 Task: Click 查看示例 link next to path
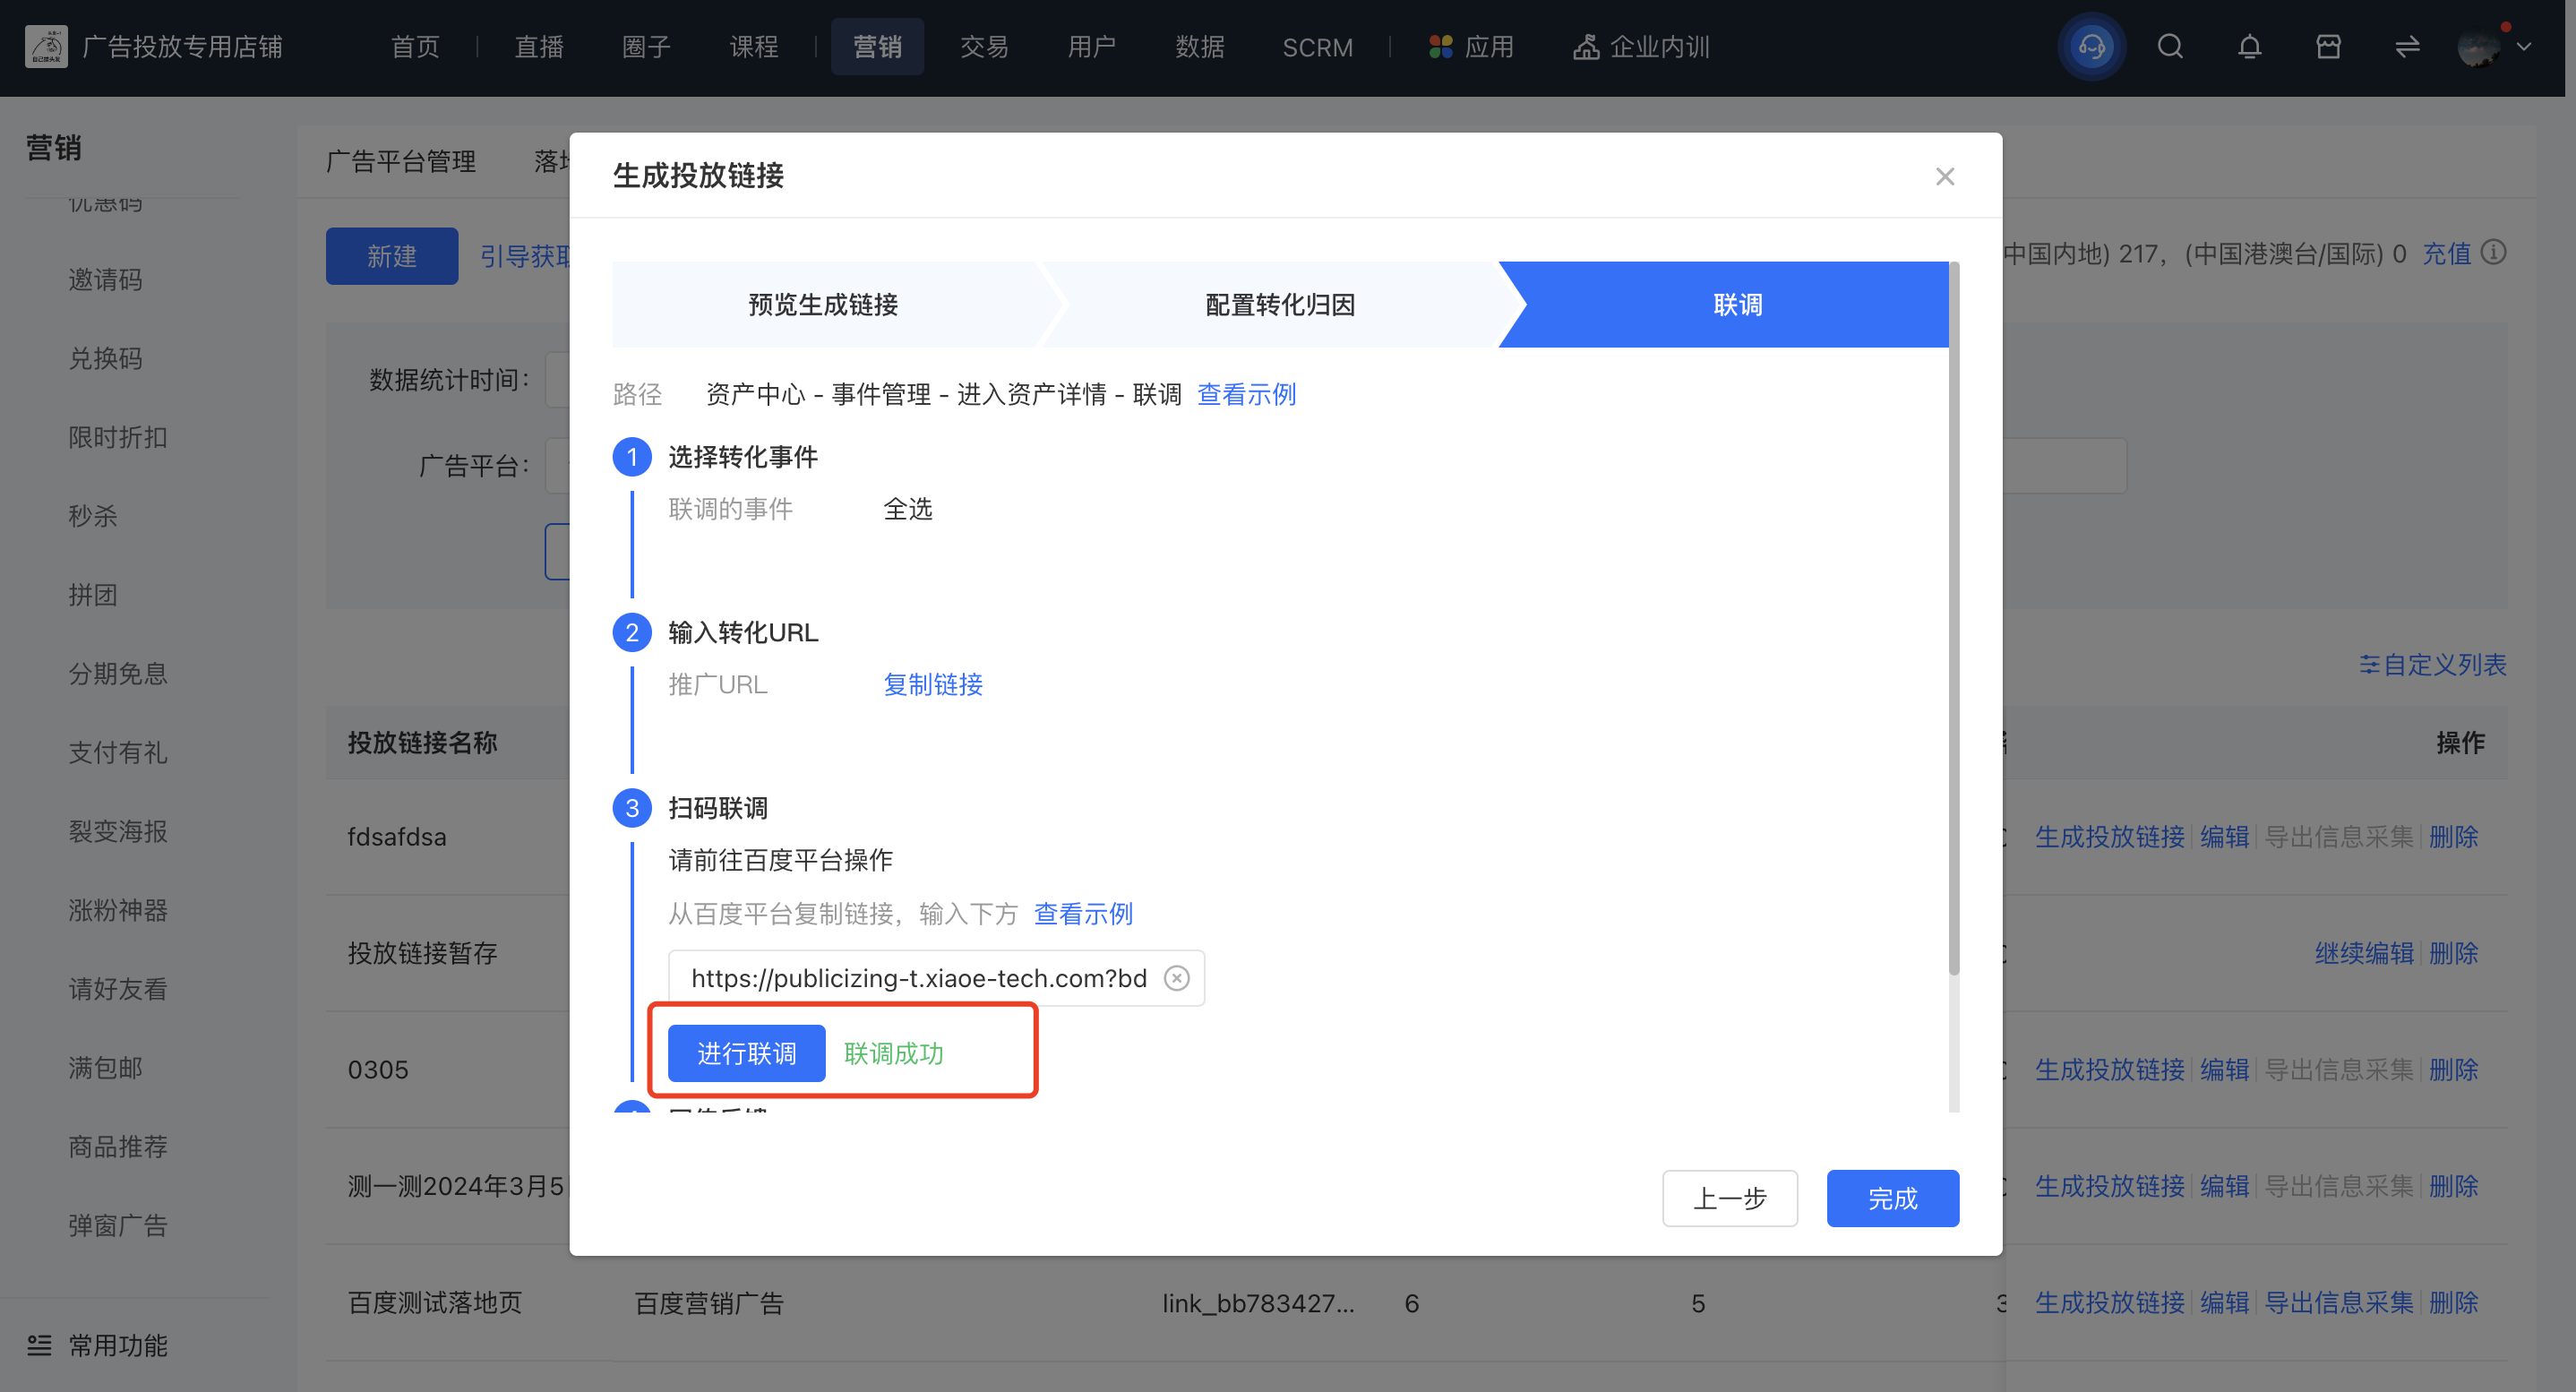click(x=1246, y=394)
